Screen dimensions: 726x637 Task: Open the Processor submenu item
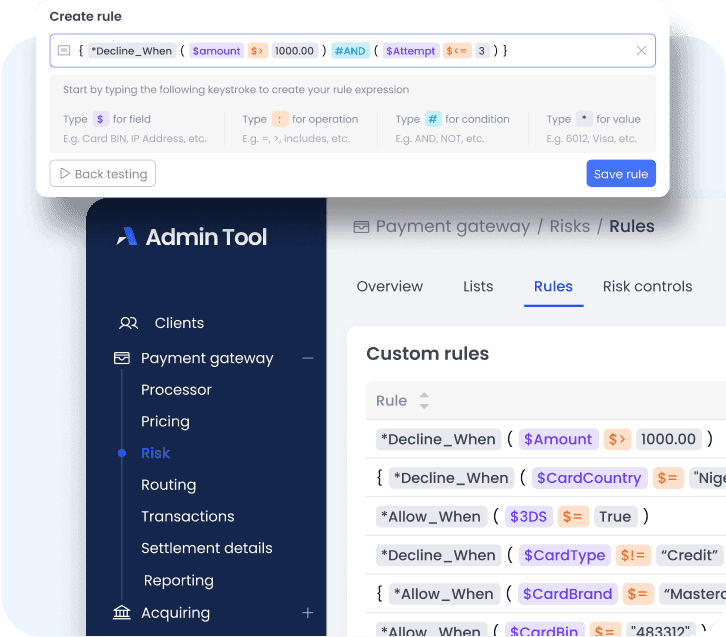tap(176, 390)
